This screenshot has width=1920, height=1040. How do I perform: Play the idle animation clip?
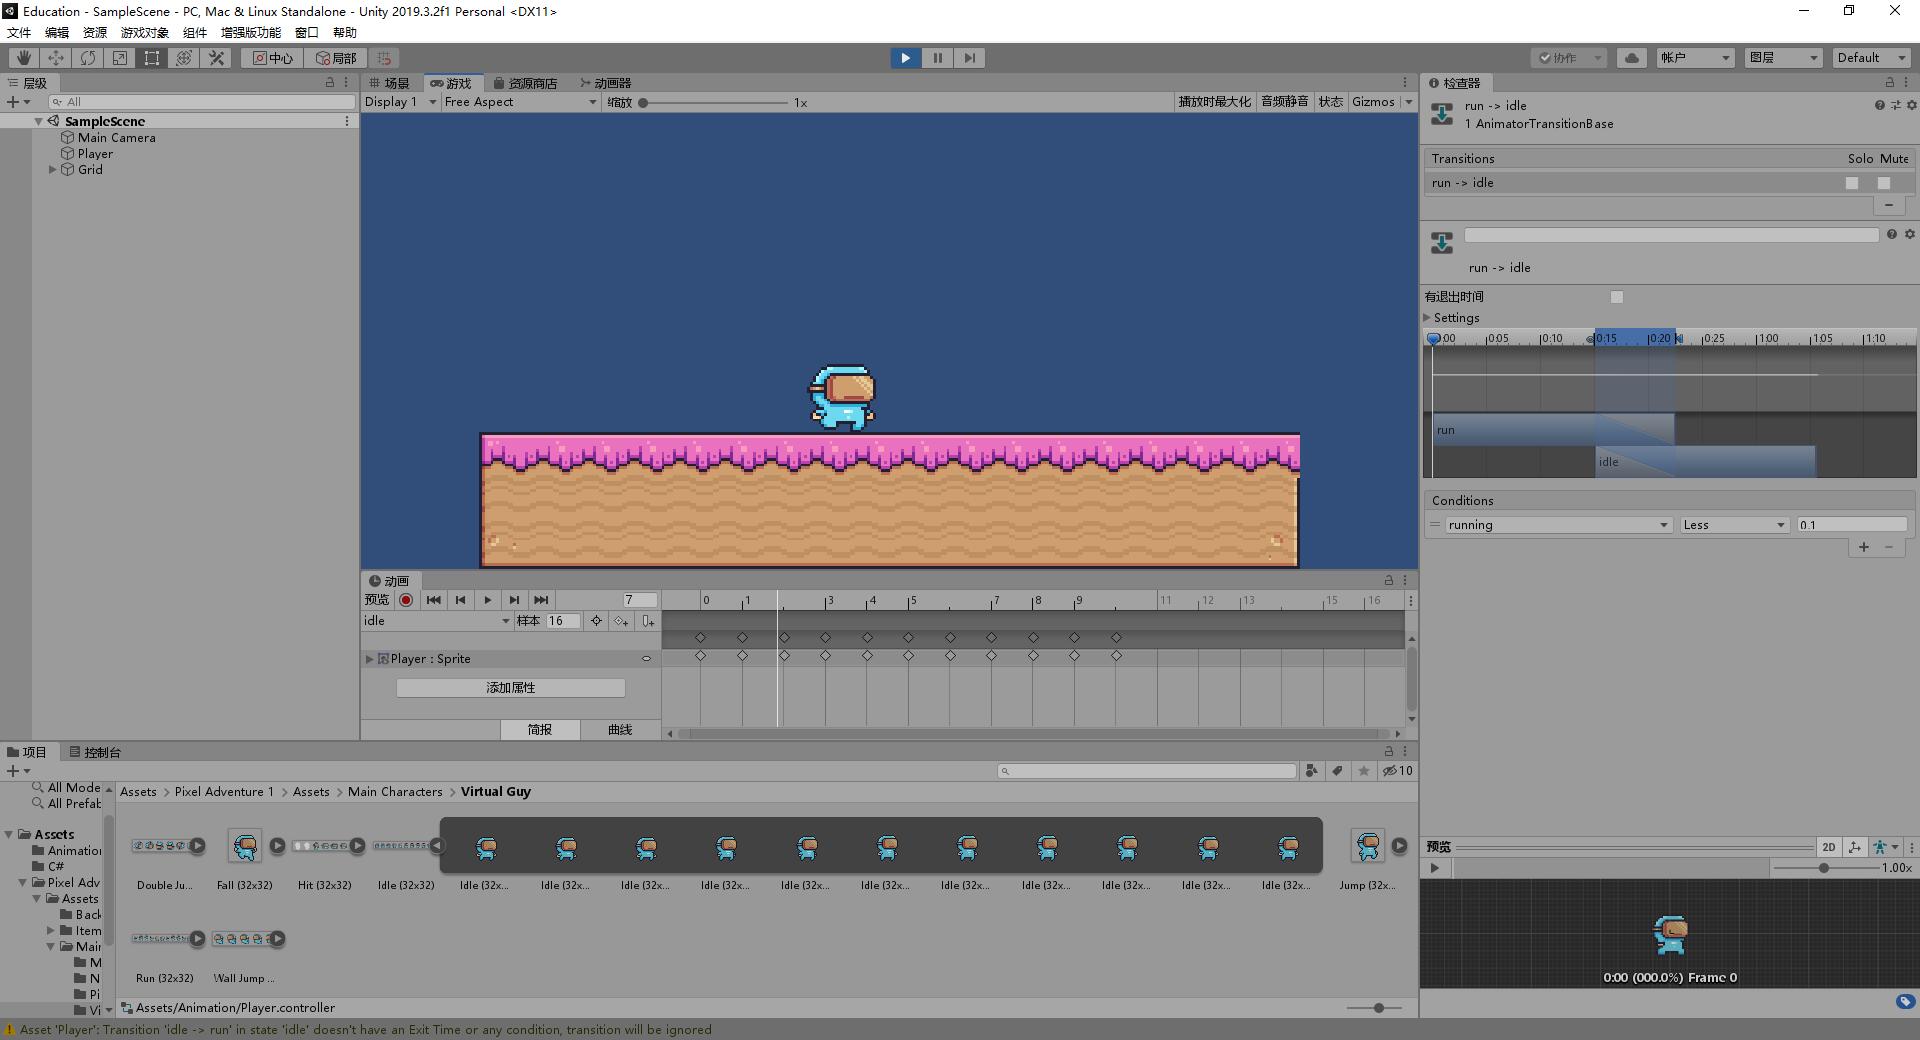tap(487, 600)
